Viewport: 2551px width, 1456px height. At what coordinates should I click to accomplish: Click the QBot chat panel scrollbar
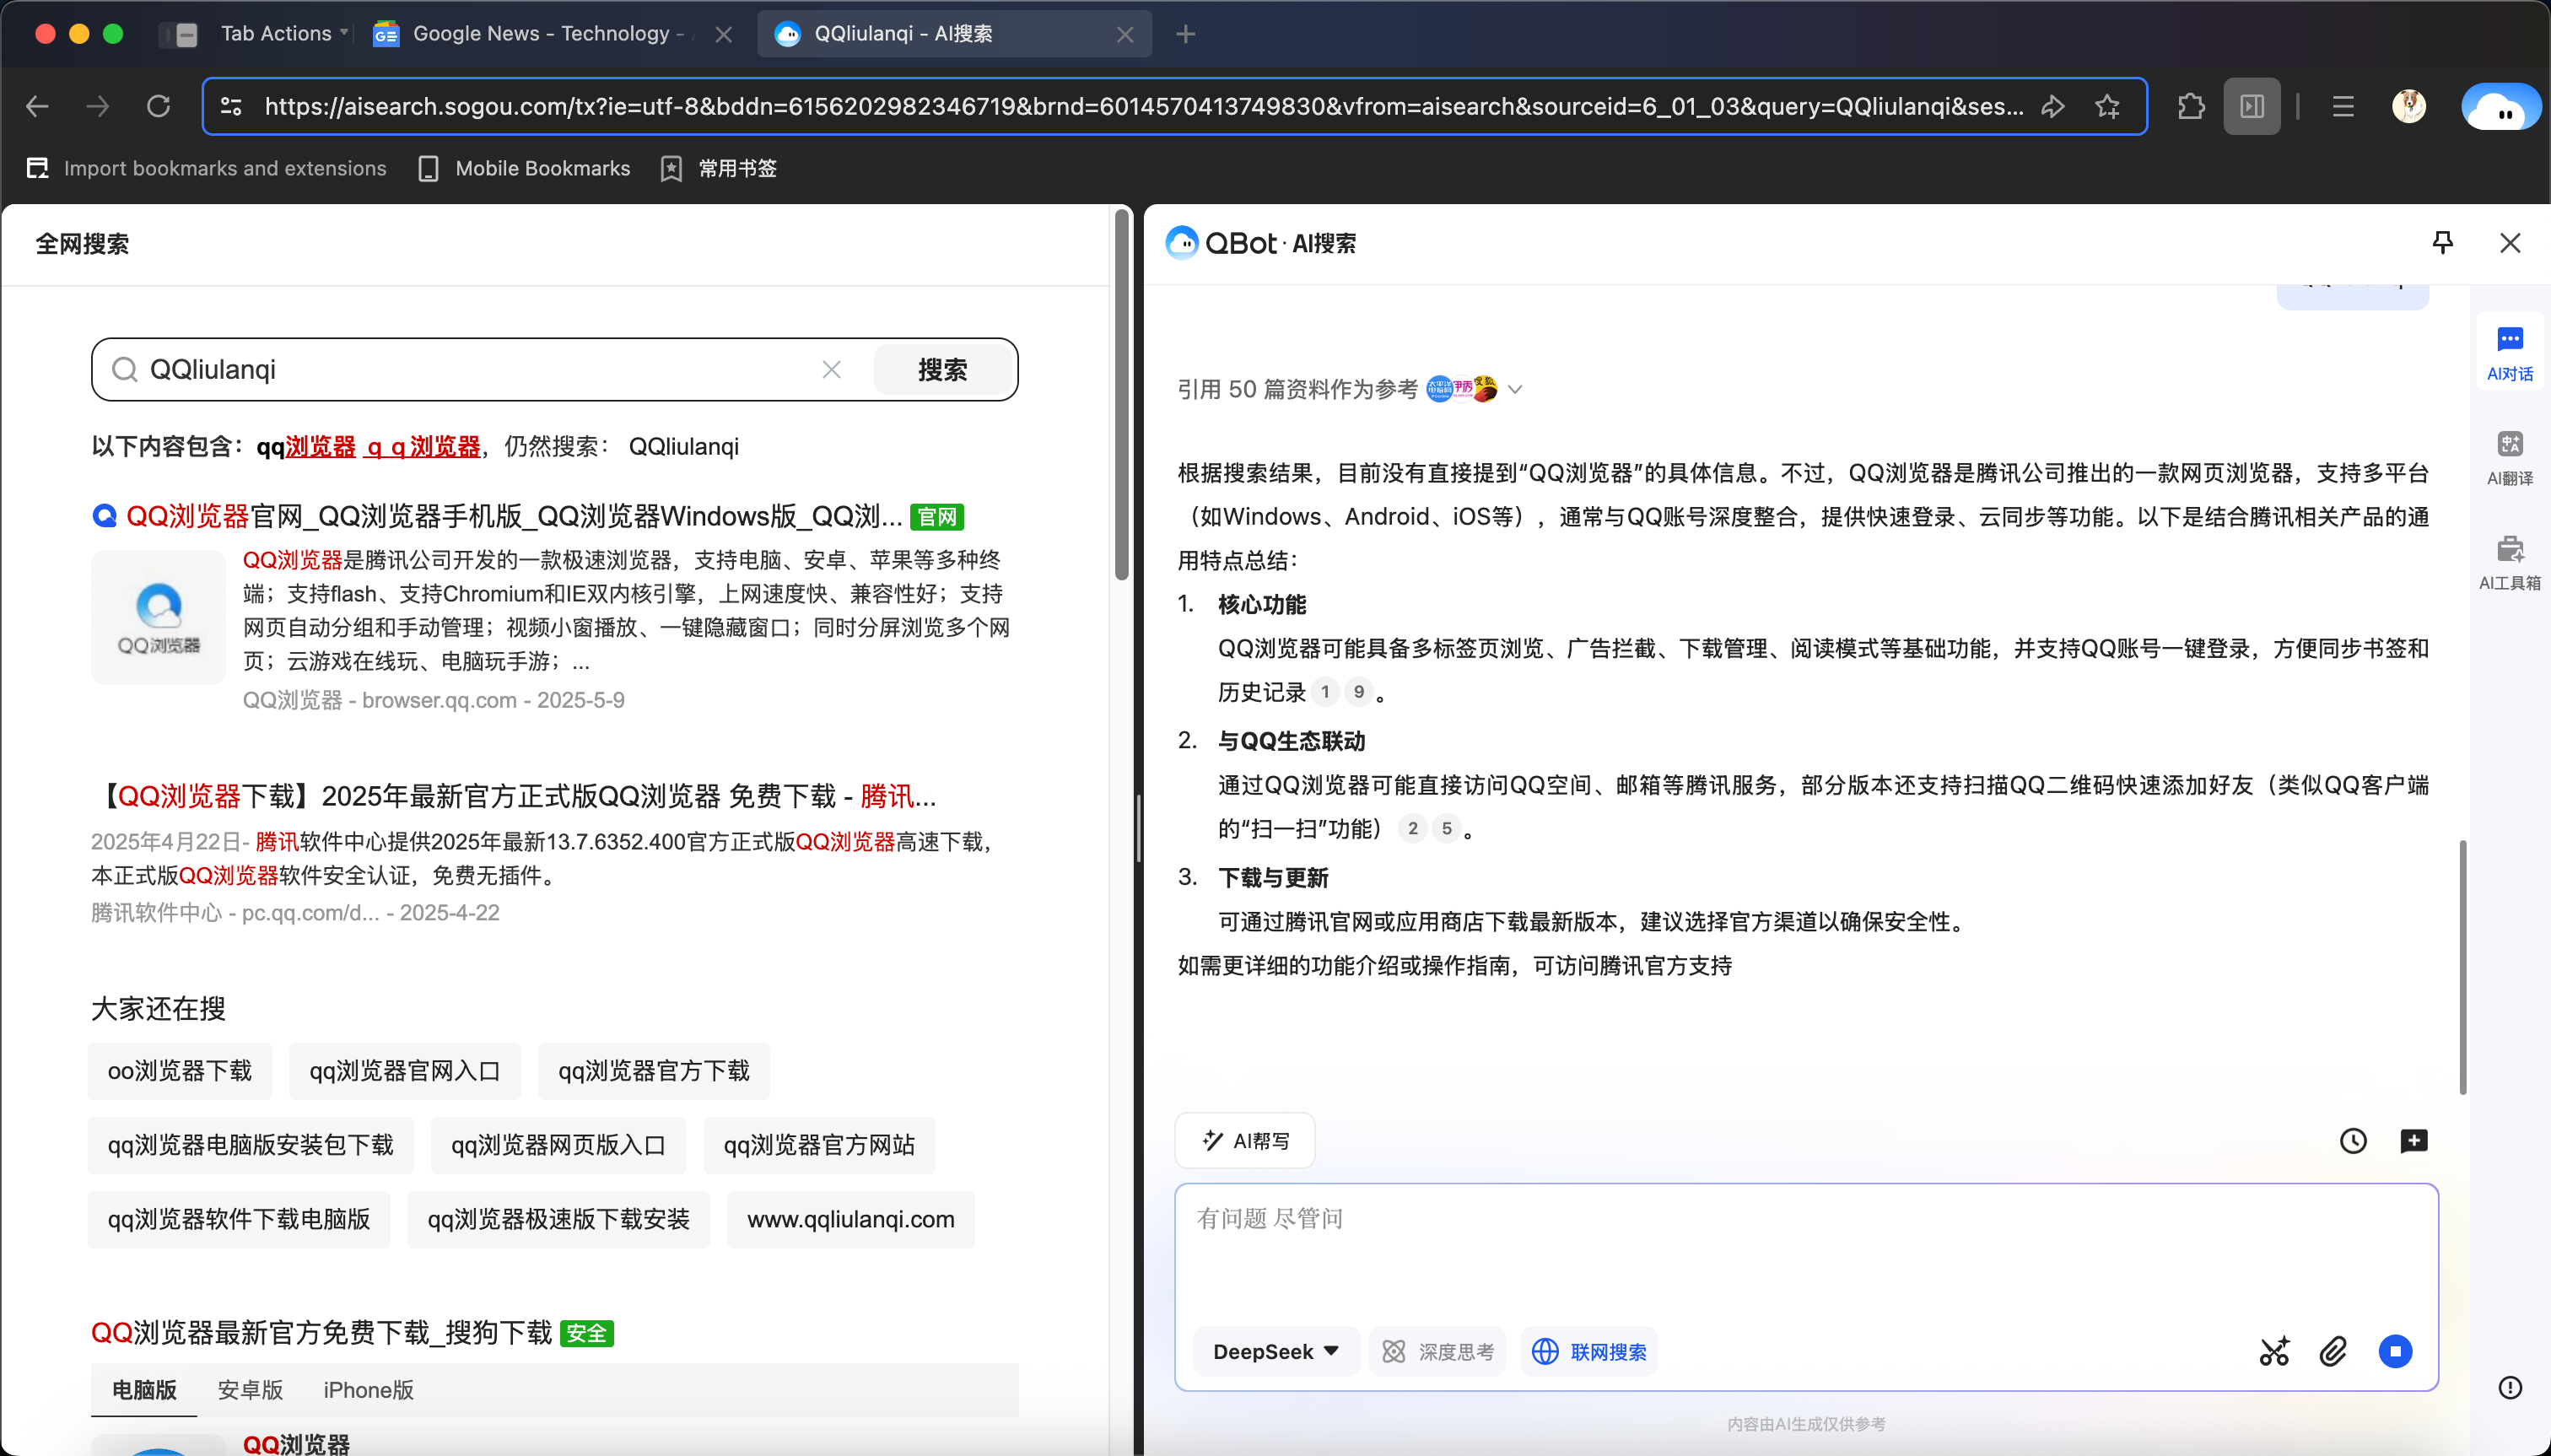(x=2462, y=968)
